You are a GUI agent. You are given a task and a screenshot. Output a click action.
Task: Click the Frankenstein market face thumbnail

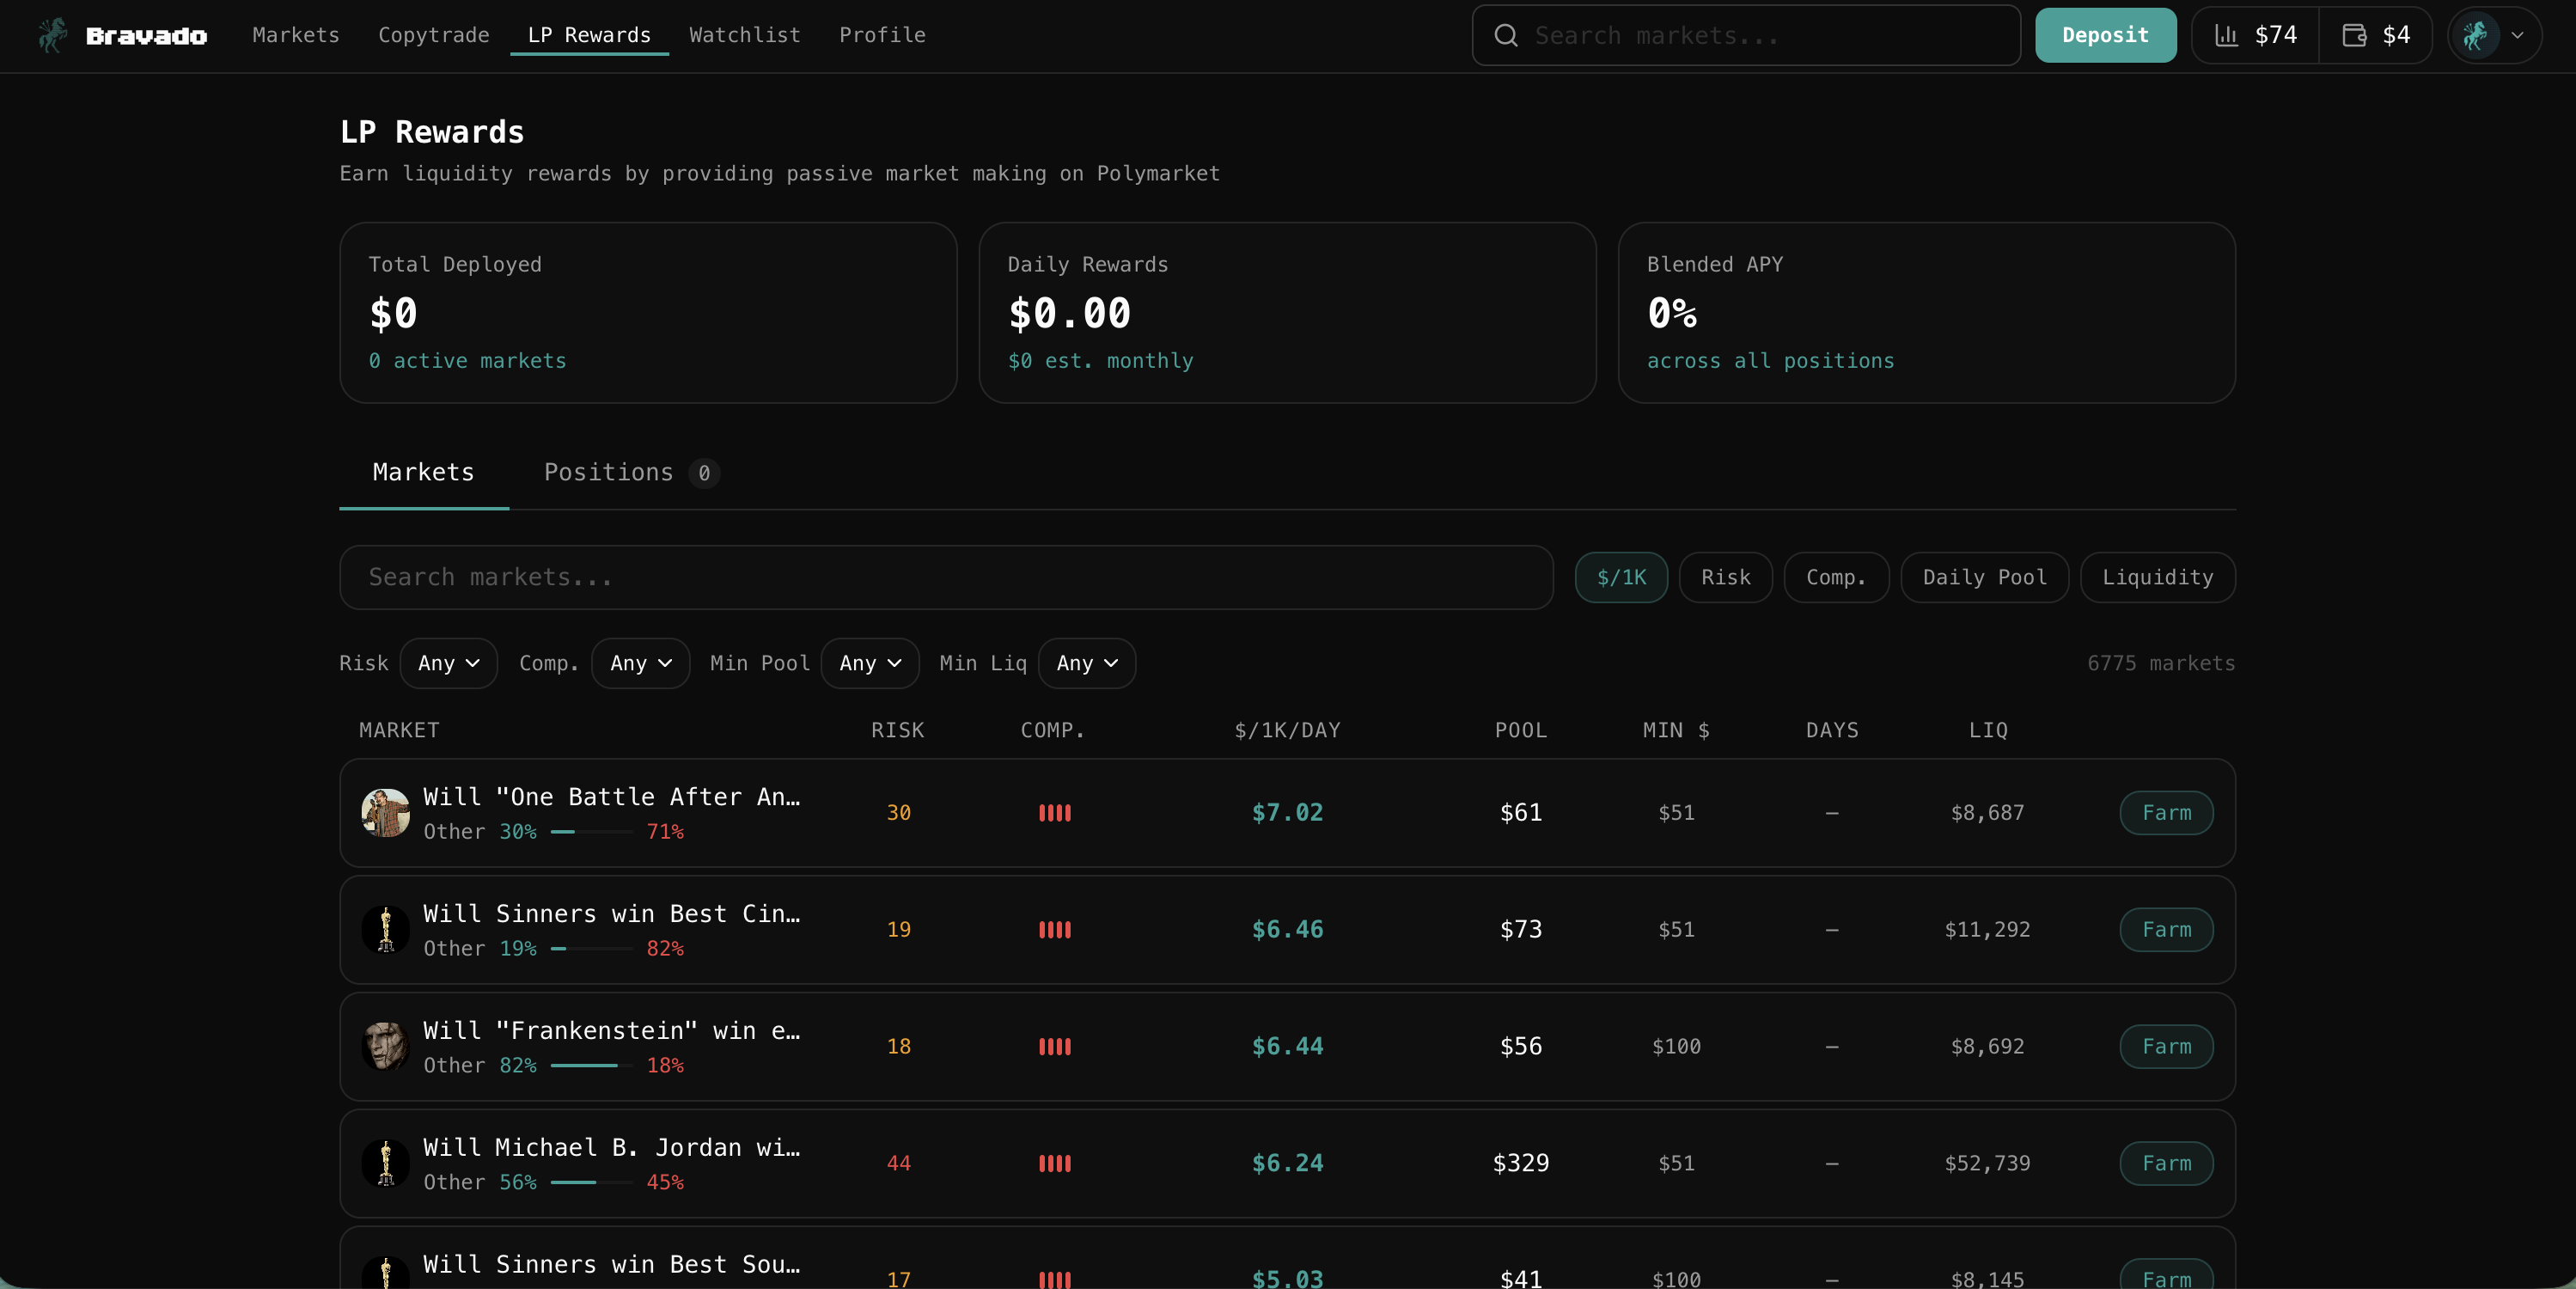[385, 1046]
